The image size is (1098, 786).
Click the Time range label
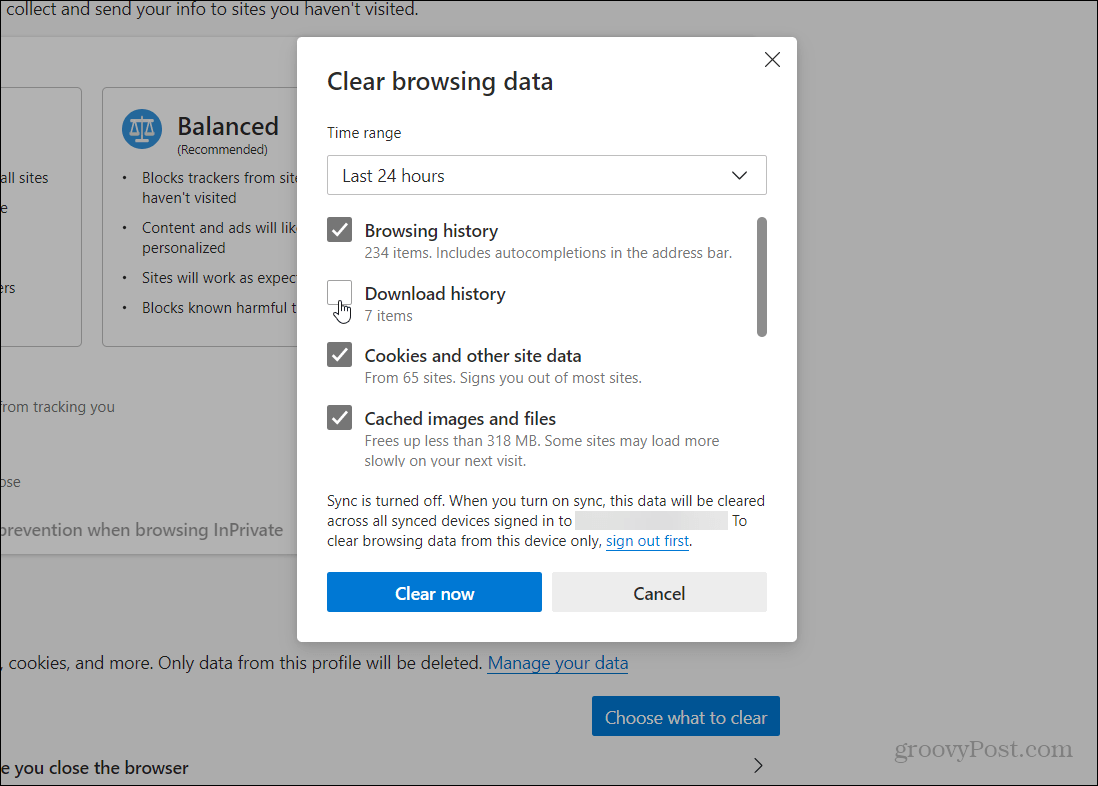click(x=364, y=133)
